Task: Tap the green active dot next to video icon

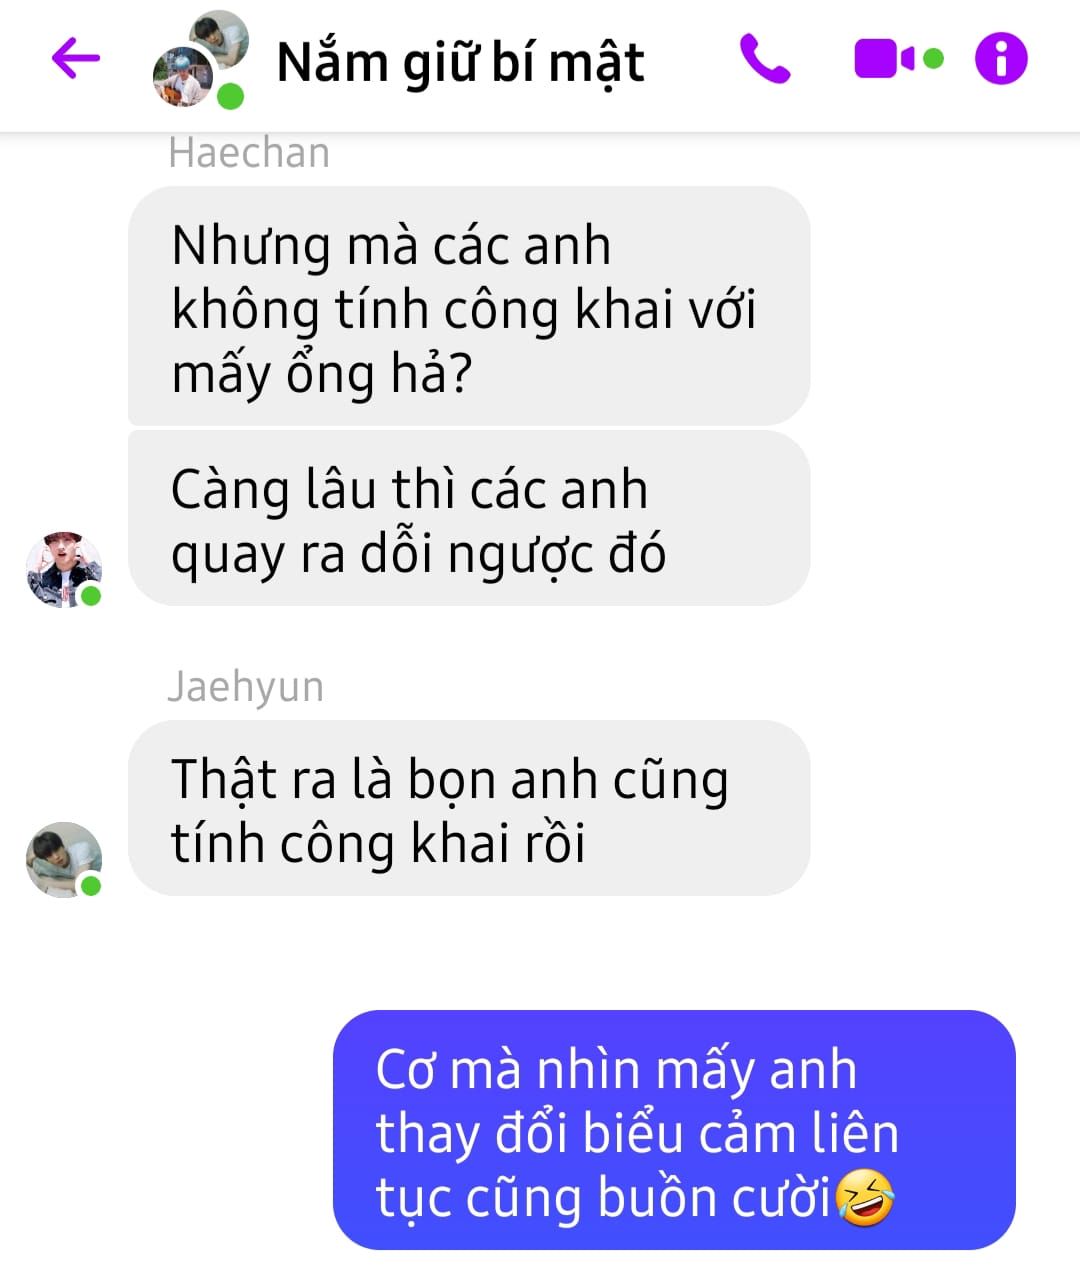Action: tap(933, 59)
